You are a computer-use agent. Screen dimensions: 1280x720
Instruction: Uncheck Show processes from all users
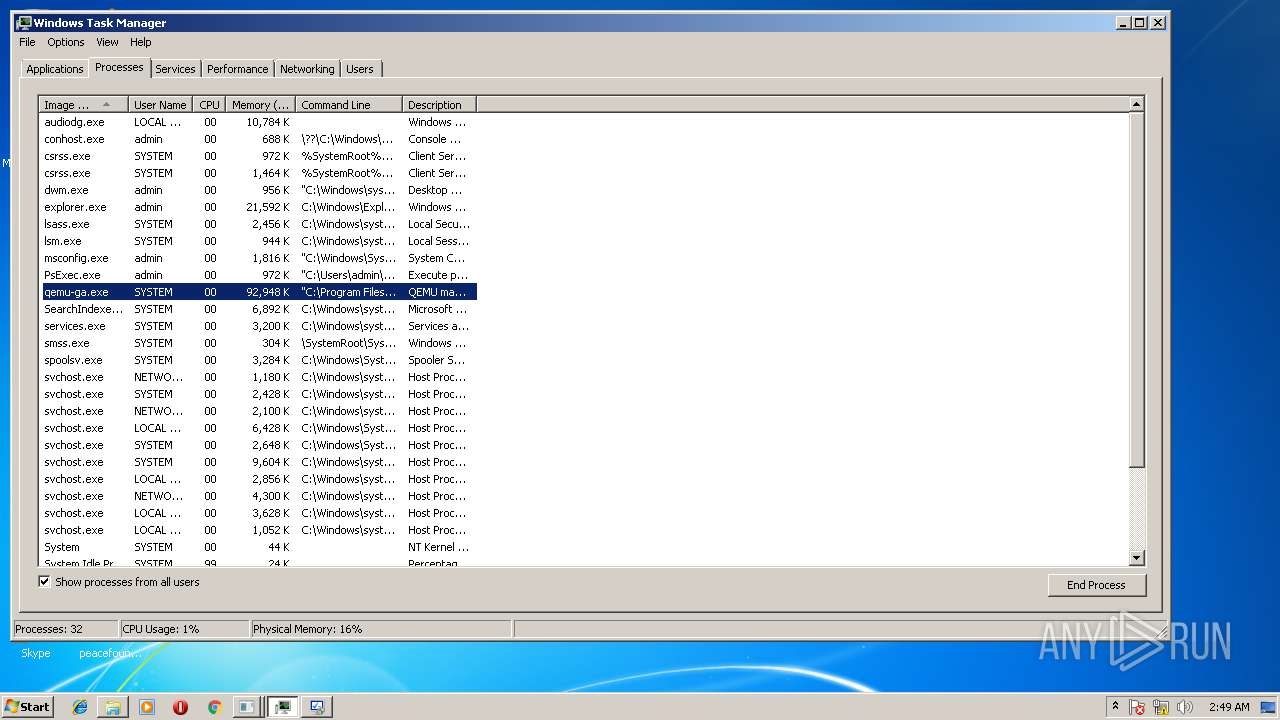[44, 581]
